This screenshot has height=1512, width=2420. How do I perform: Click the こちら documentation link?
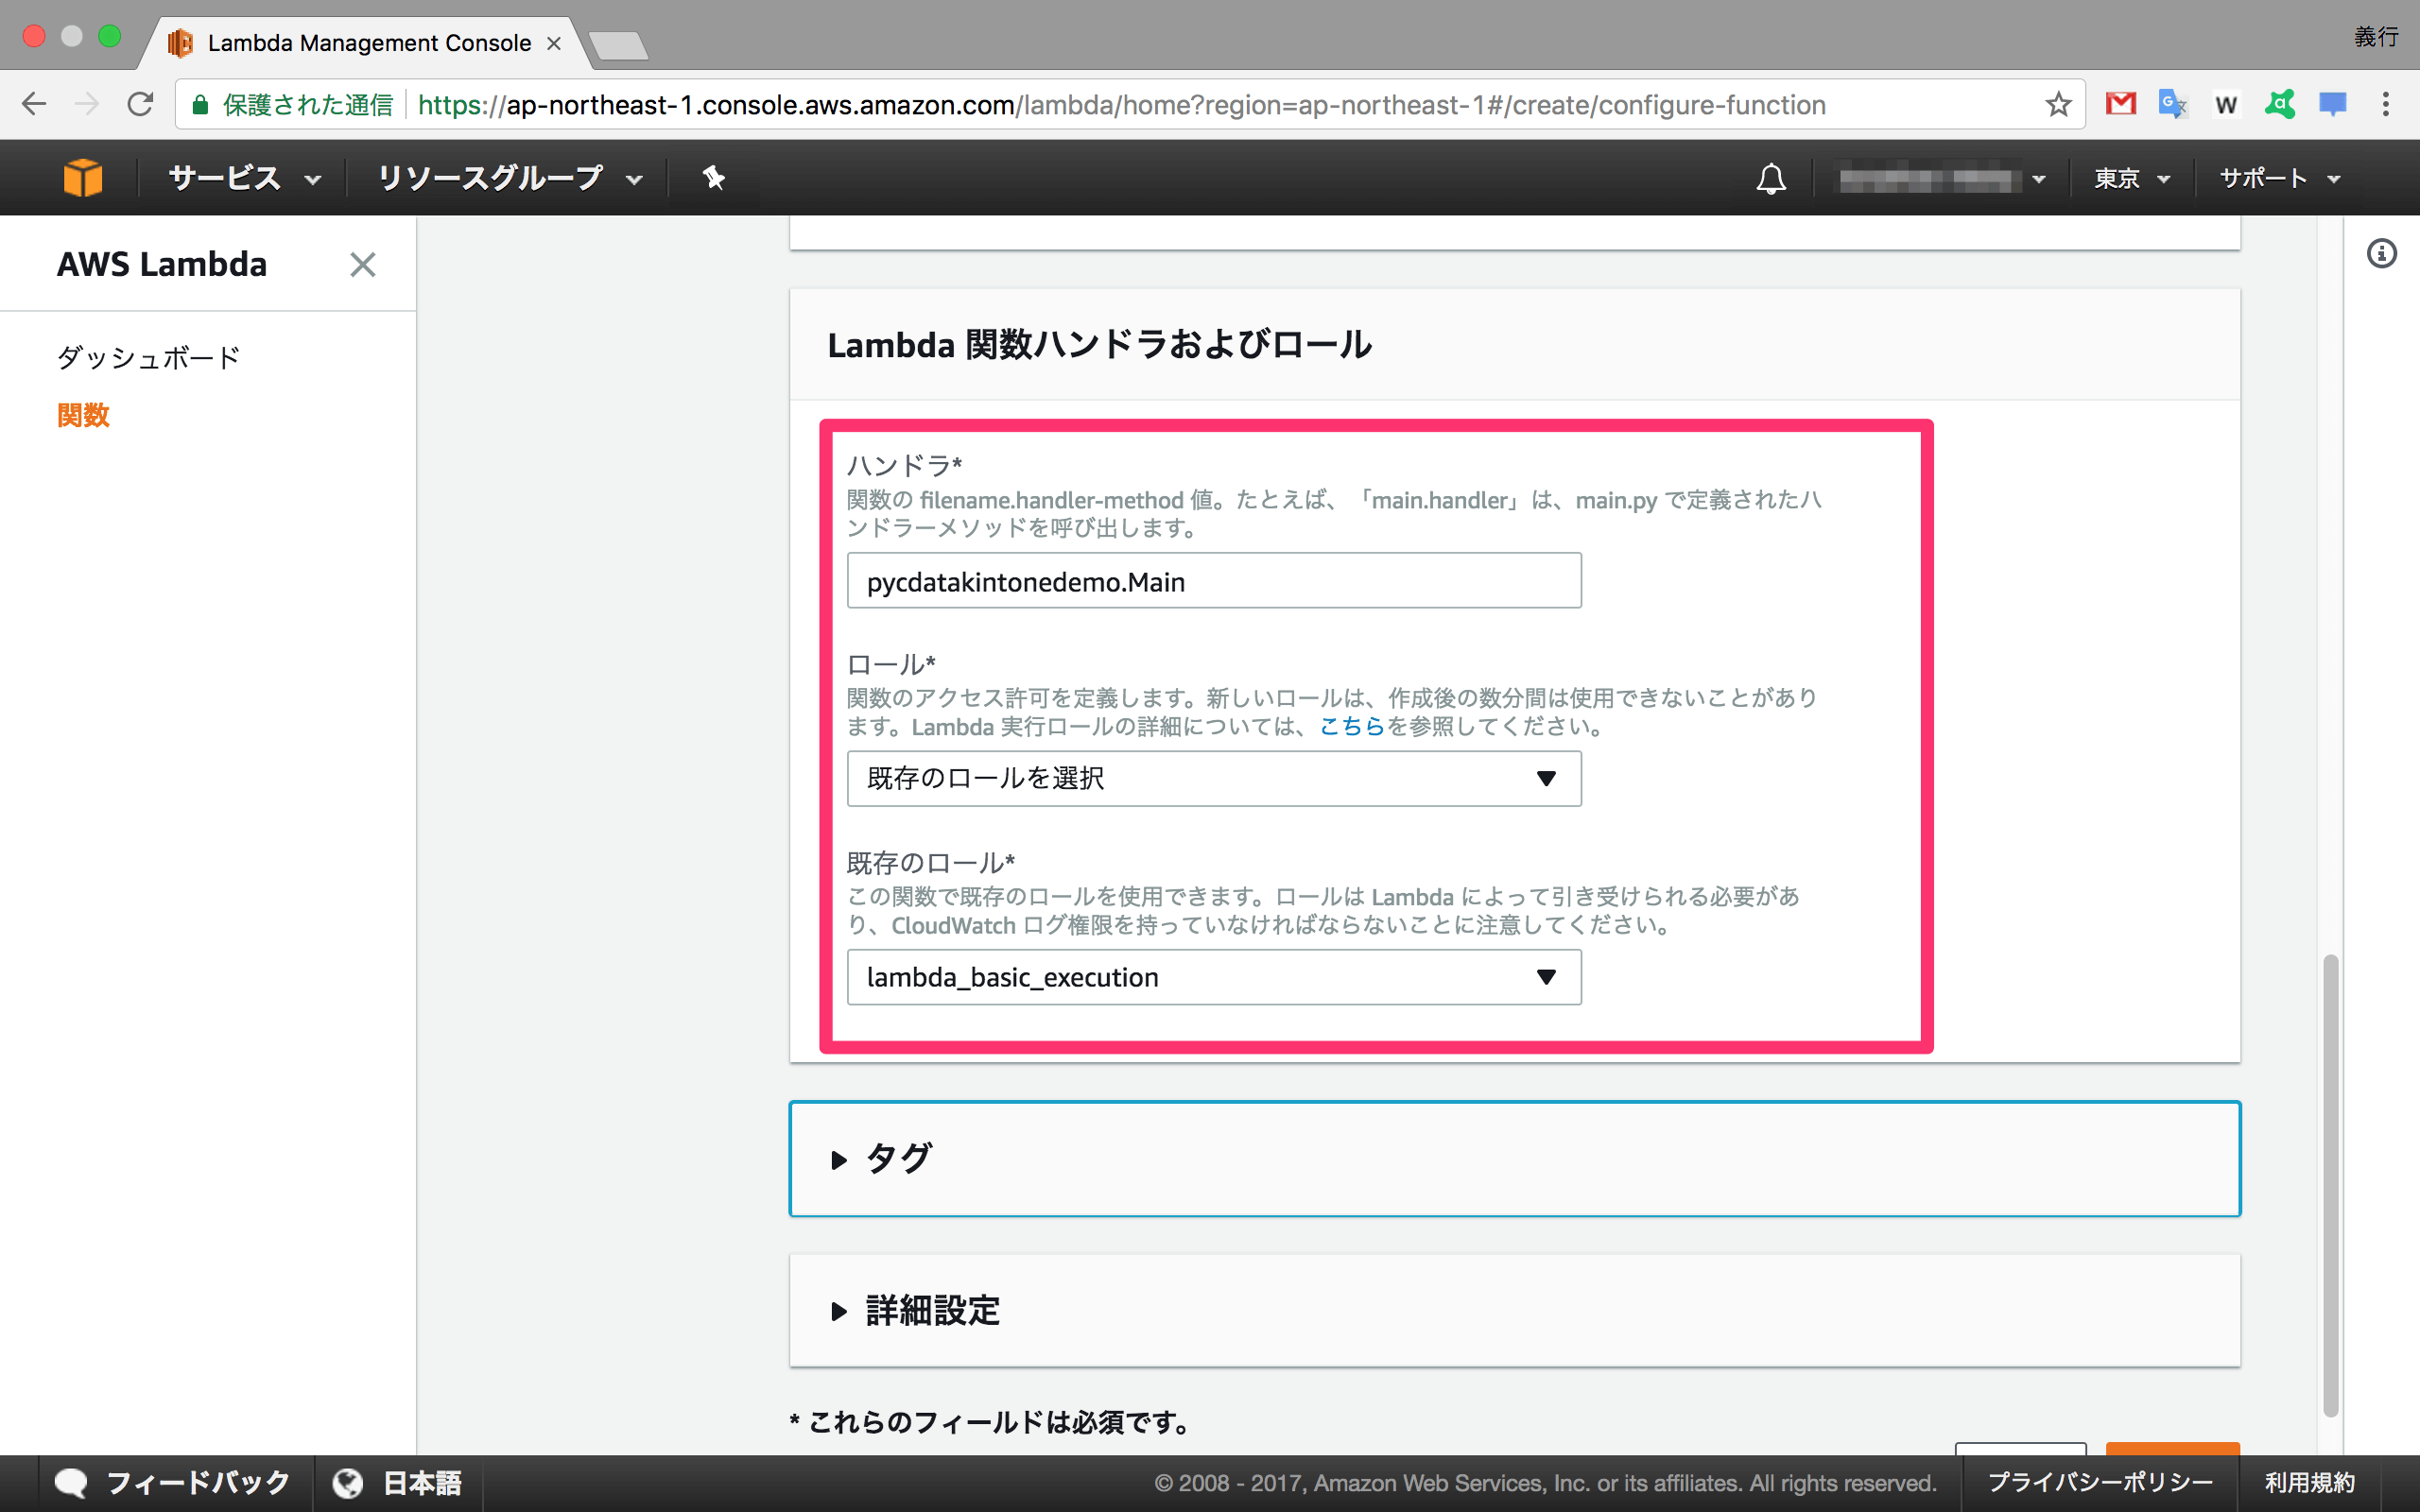coord(1351,727)
